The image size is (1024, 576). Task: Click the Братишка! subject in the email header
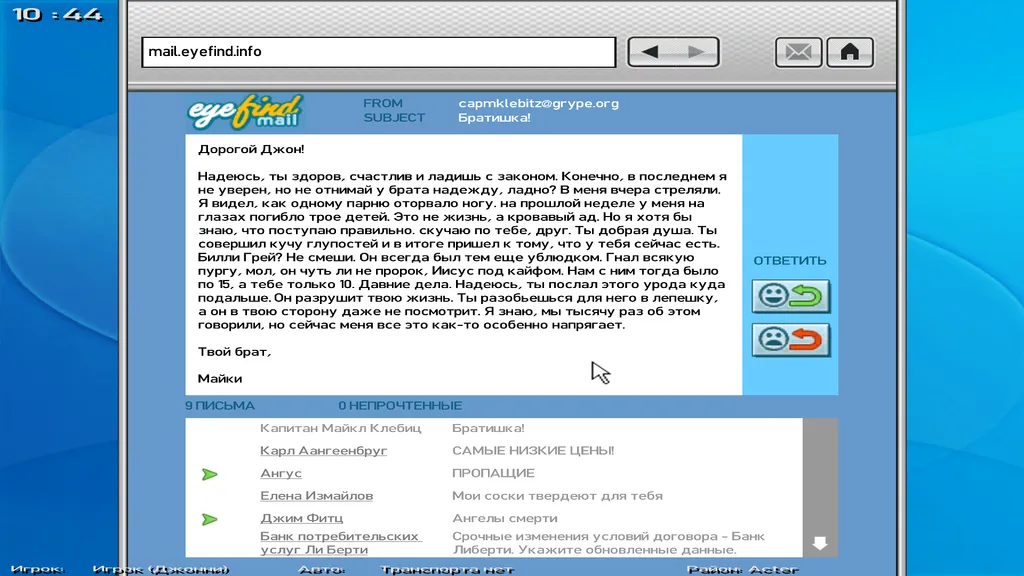(494, 118)
